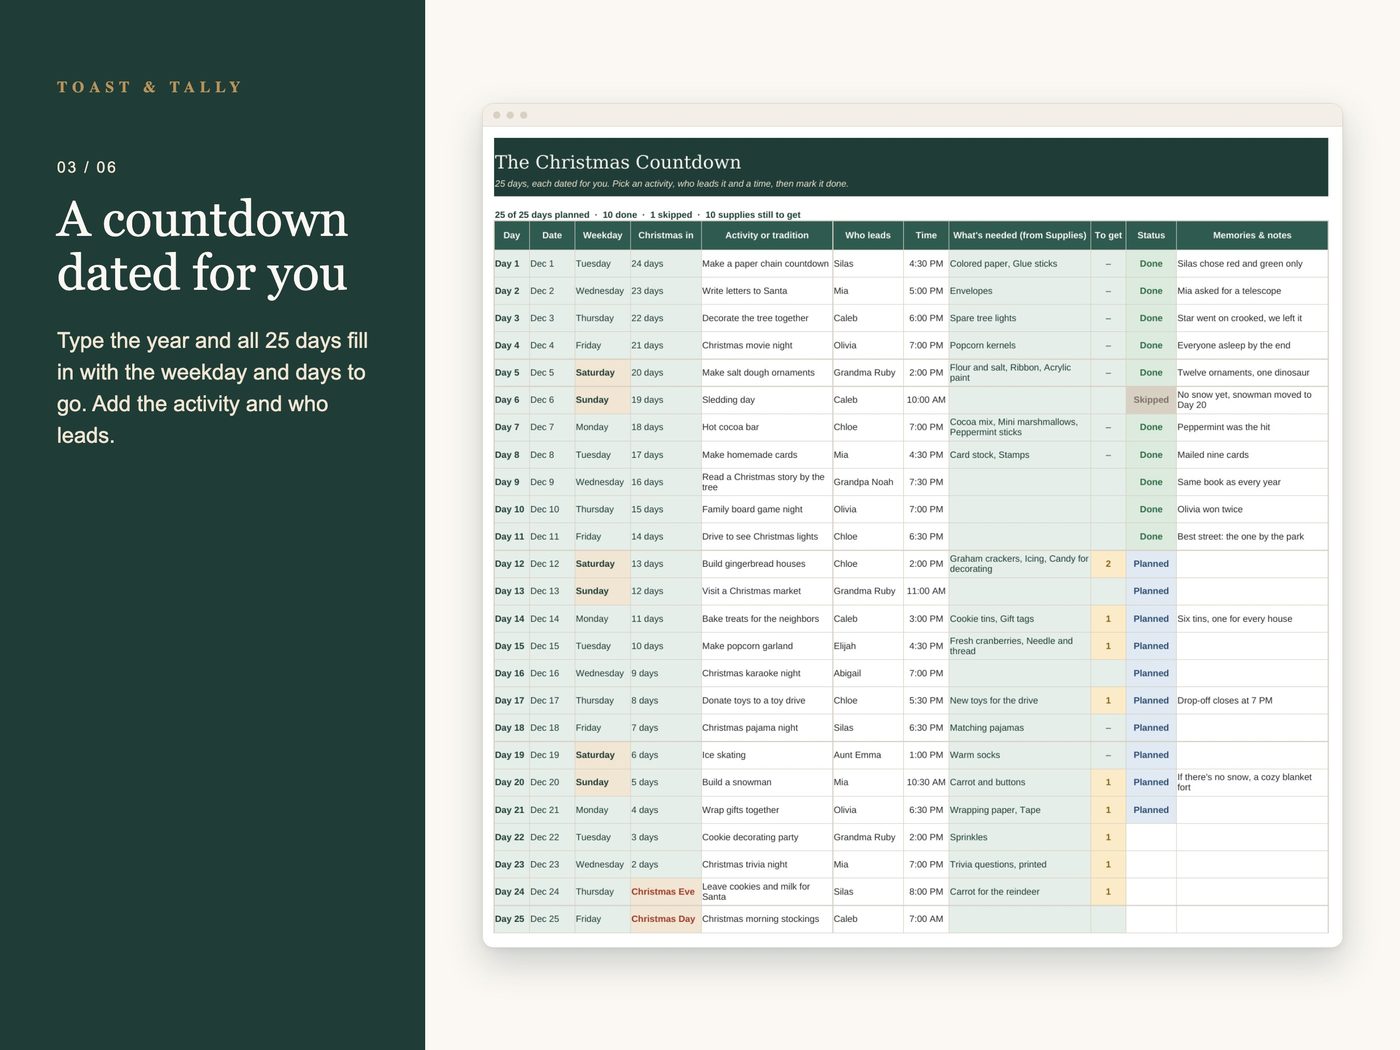Click the "TOAST & TALLY" brand name

click(150, 87)
